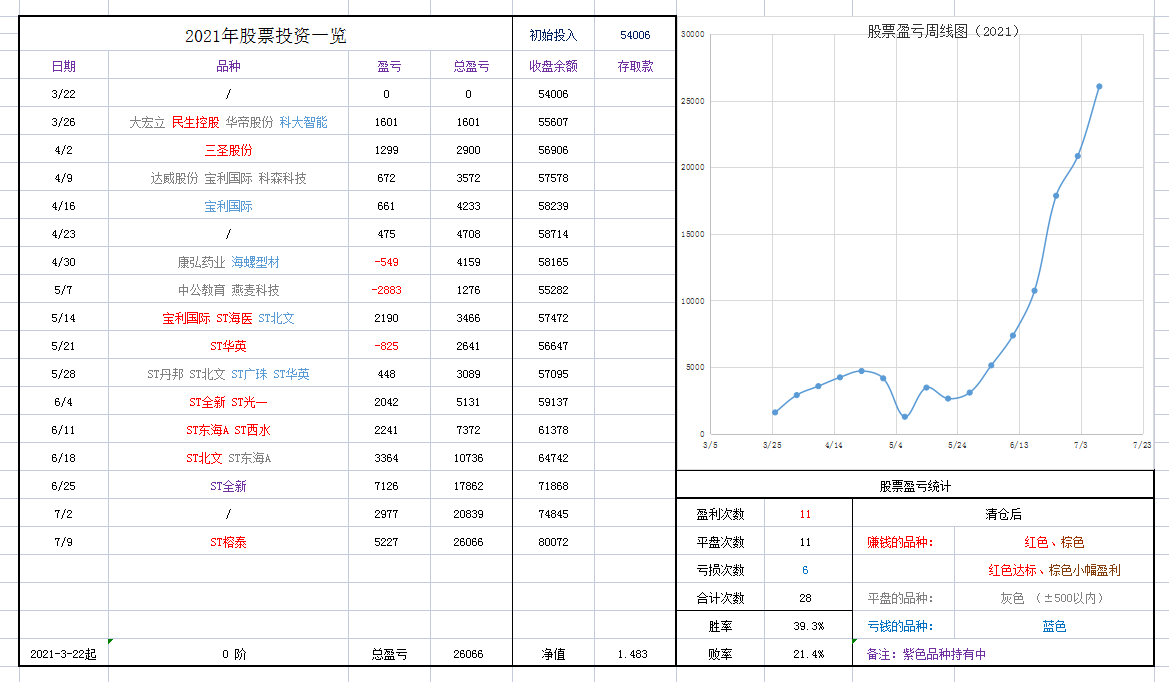Click the highest data point on chart line

point(1099,86)
